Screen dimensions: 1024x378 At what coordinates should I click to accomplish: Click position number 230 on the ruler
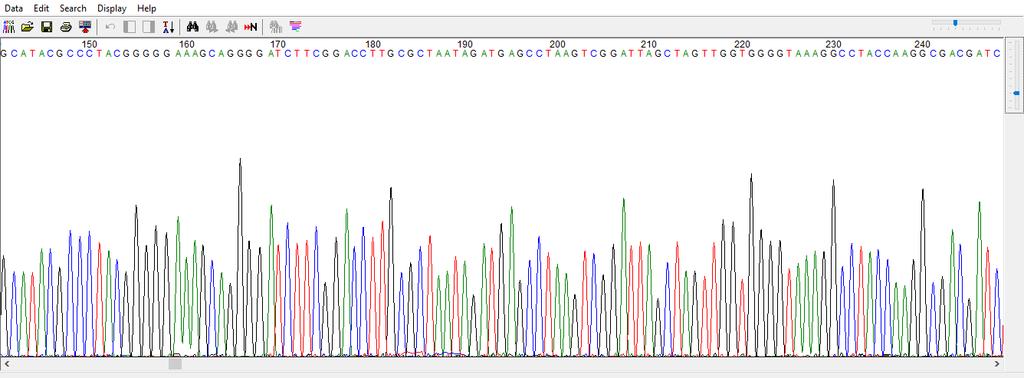click(834, 44)
